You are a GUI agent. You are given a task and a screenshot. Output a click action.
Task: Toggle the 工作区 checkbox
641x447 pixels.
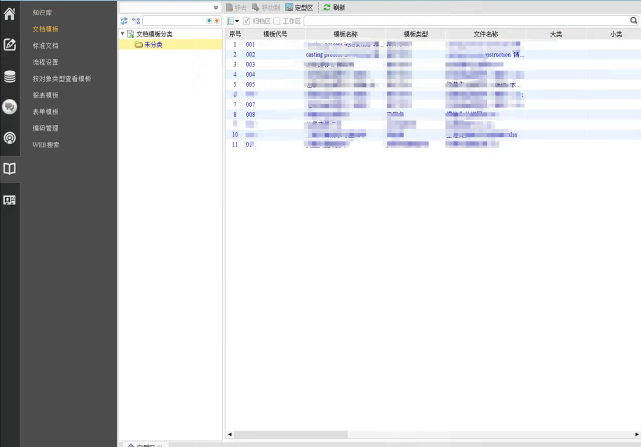tap(277, 21)
